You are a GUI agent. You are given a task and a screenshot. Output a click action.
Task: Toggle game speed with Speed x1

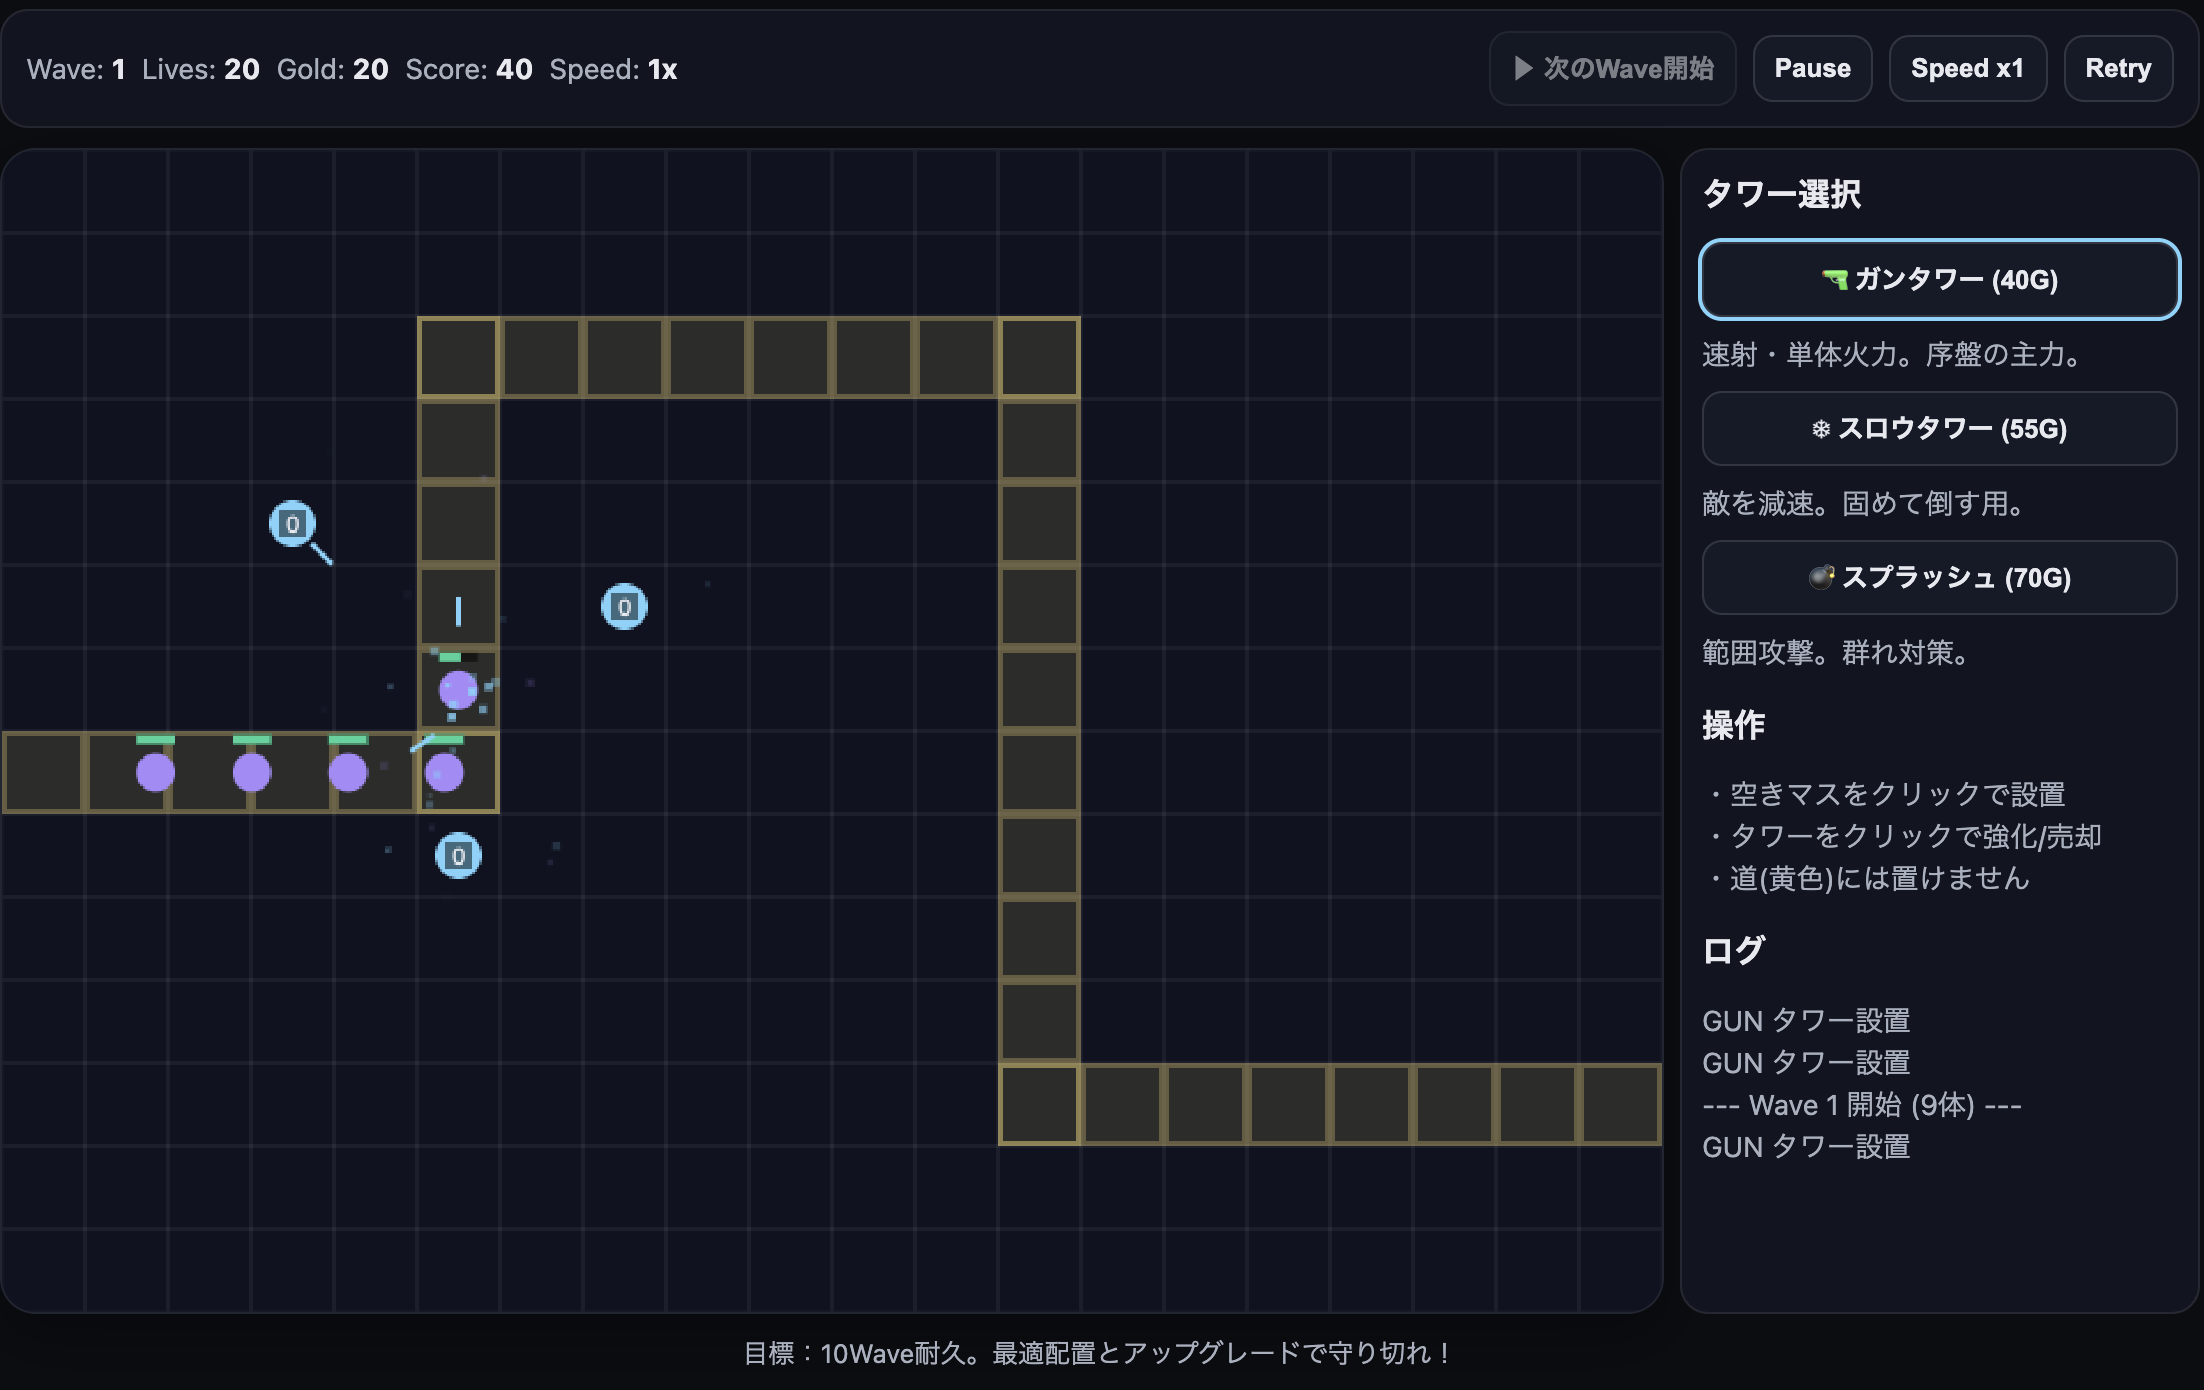click(1966, 69)
